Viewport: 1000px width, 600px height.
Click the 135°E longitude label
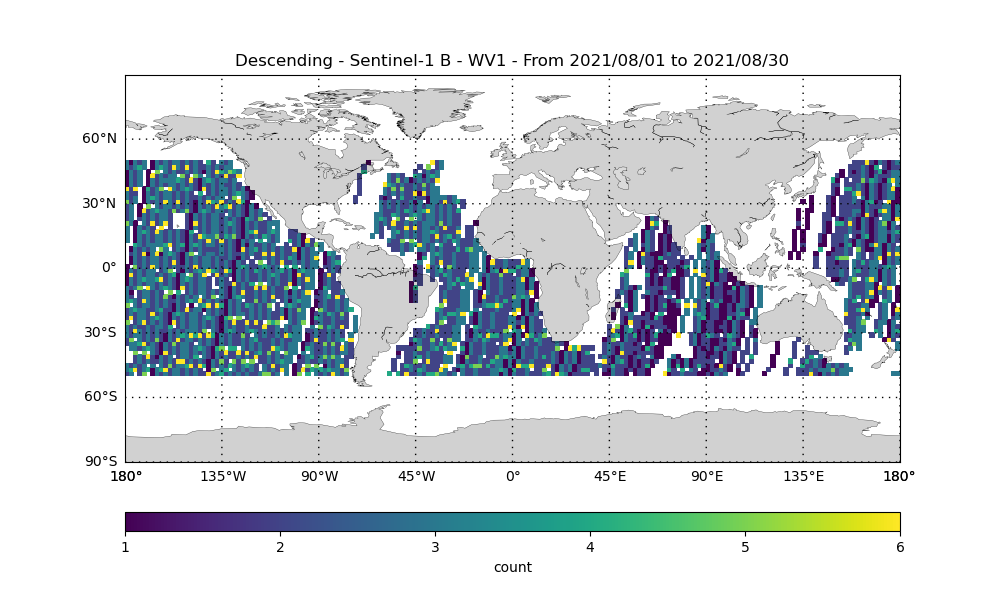[x=804, y=476]
